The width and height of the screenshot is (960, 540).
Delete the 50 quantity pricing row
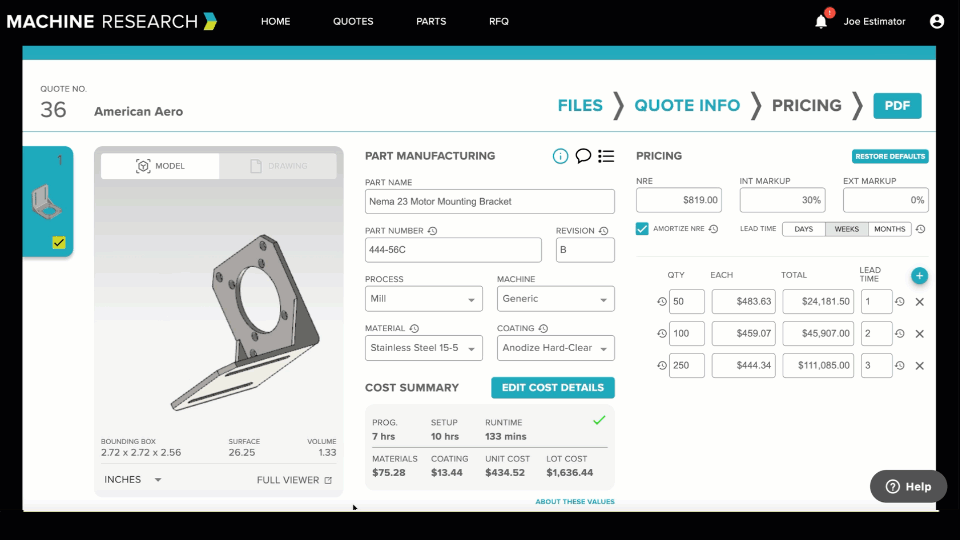tap(919, 302)
